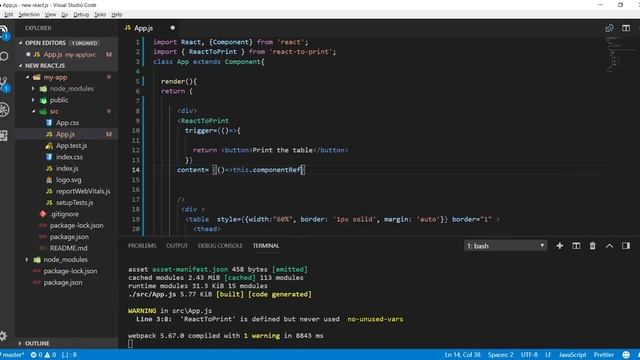Open the Source Control view in activity bar
640x360 pixels.
[4, 84]
